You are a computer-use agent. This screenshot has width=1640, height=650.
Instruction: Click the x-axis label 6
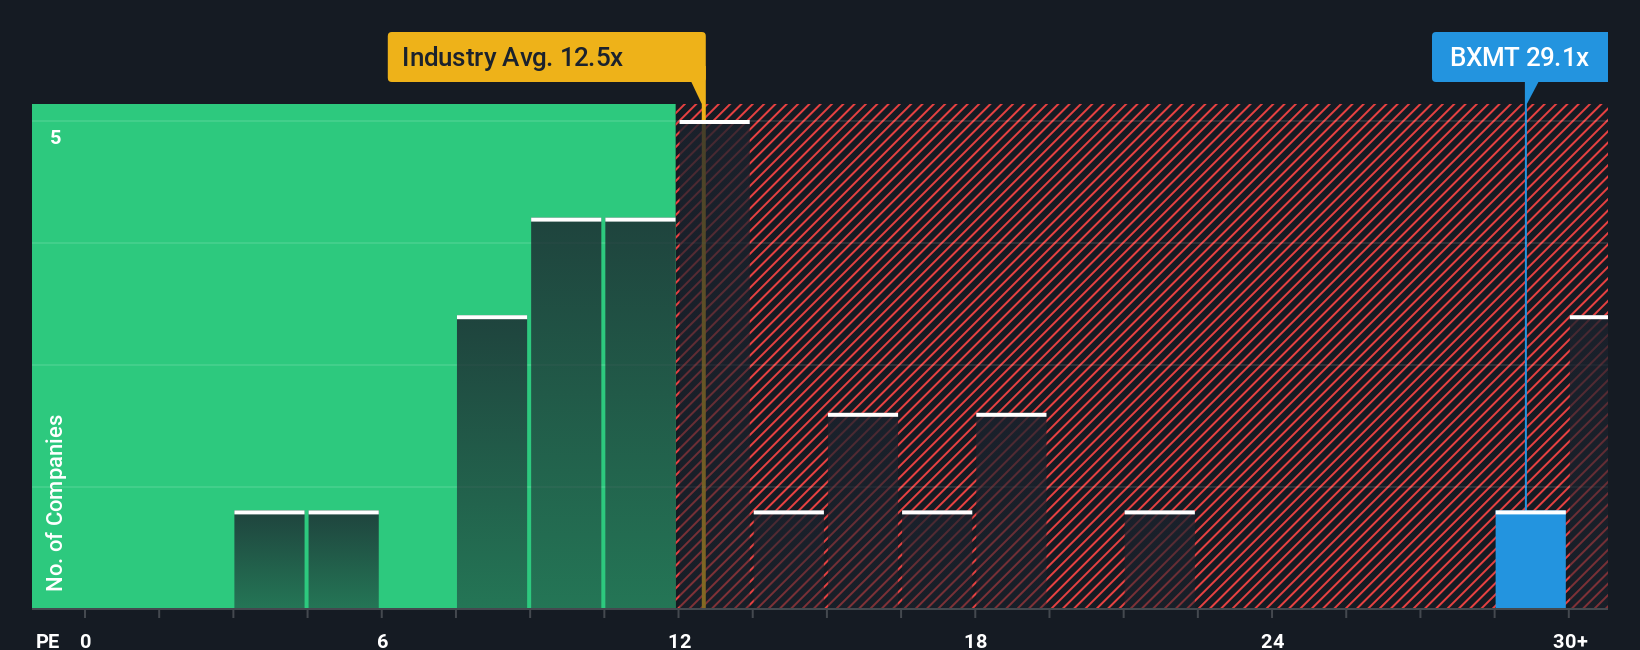coord(382,640)
